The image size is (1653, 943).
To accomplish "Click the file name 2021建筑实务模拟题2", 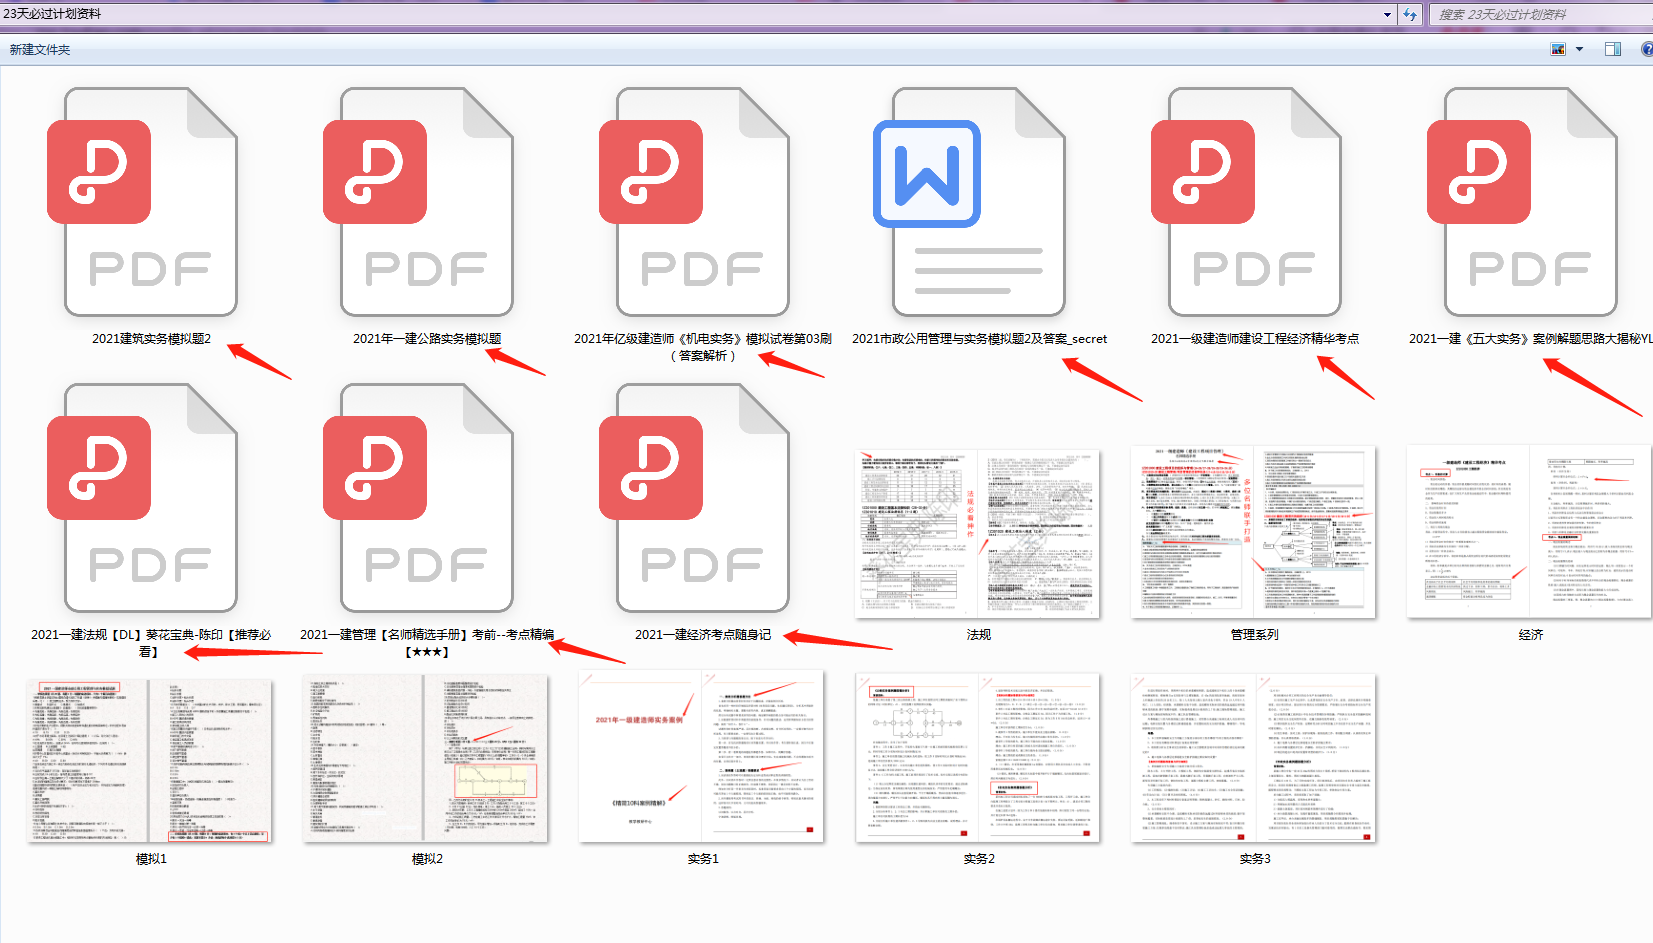I will (152, 339).
